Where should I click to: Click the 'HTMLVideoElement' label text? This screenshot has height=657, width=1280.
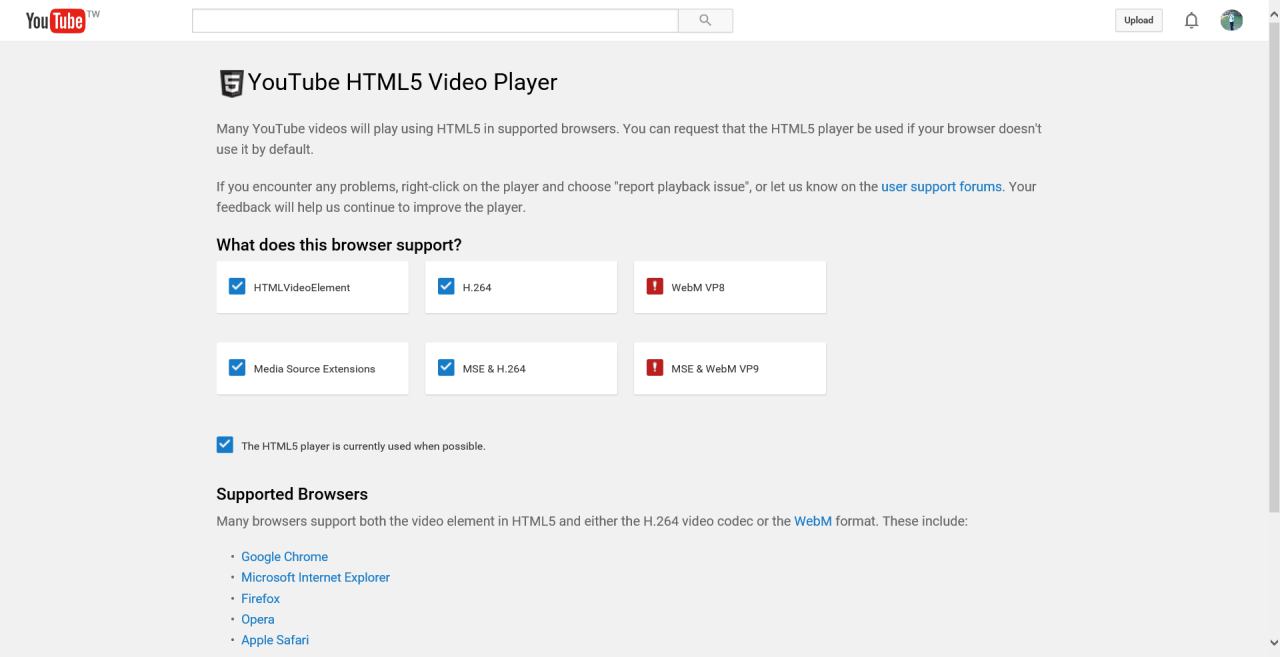(x=302, y=288)
